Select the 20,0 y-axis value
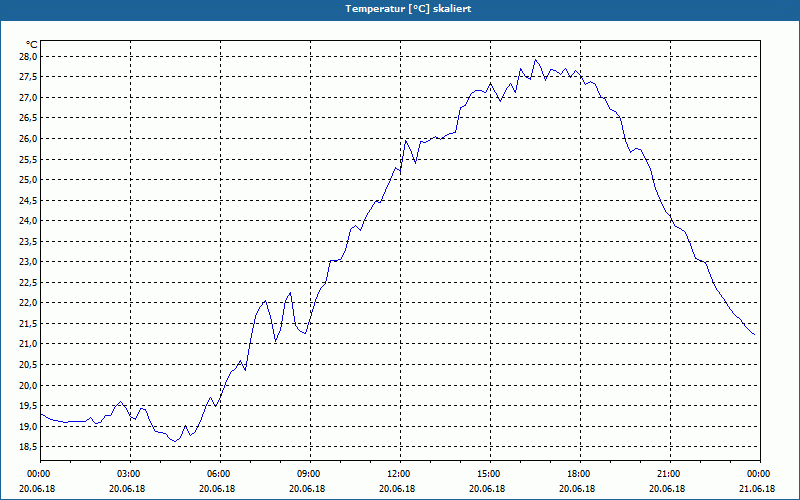Image resolution: width=800 pixels, height=500 pixels. click(x=29, y=385)
